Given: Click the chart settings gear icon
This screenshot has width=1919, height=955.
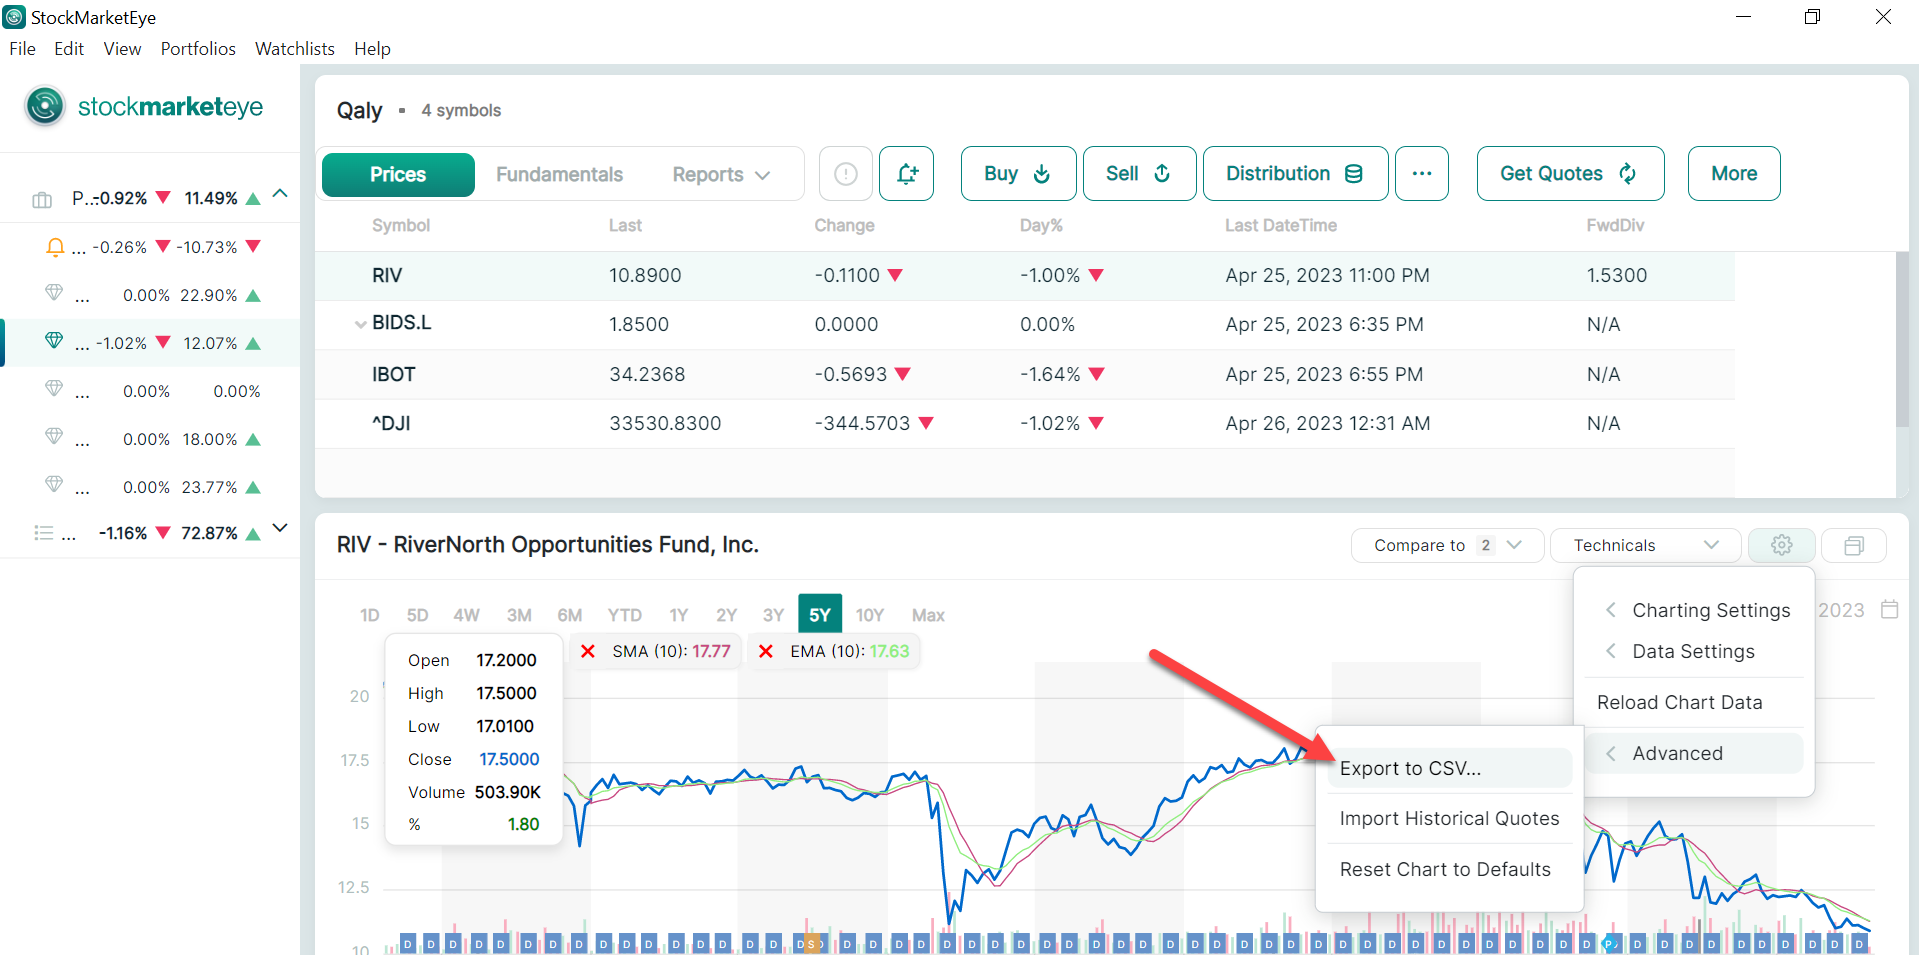Looking at the screenshot, I should click(1781, 545).
